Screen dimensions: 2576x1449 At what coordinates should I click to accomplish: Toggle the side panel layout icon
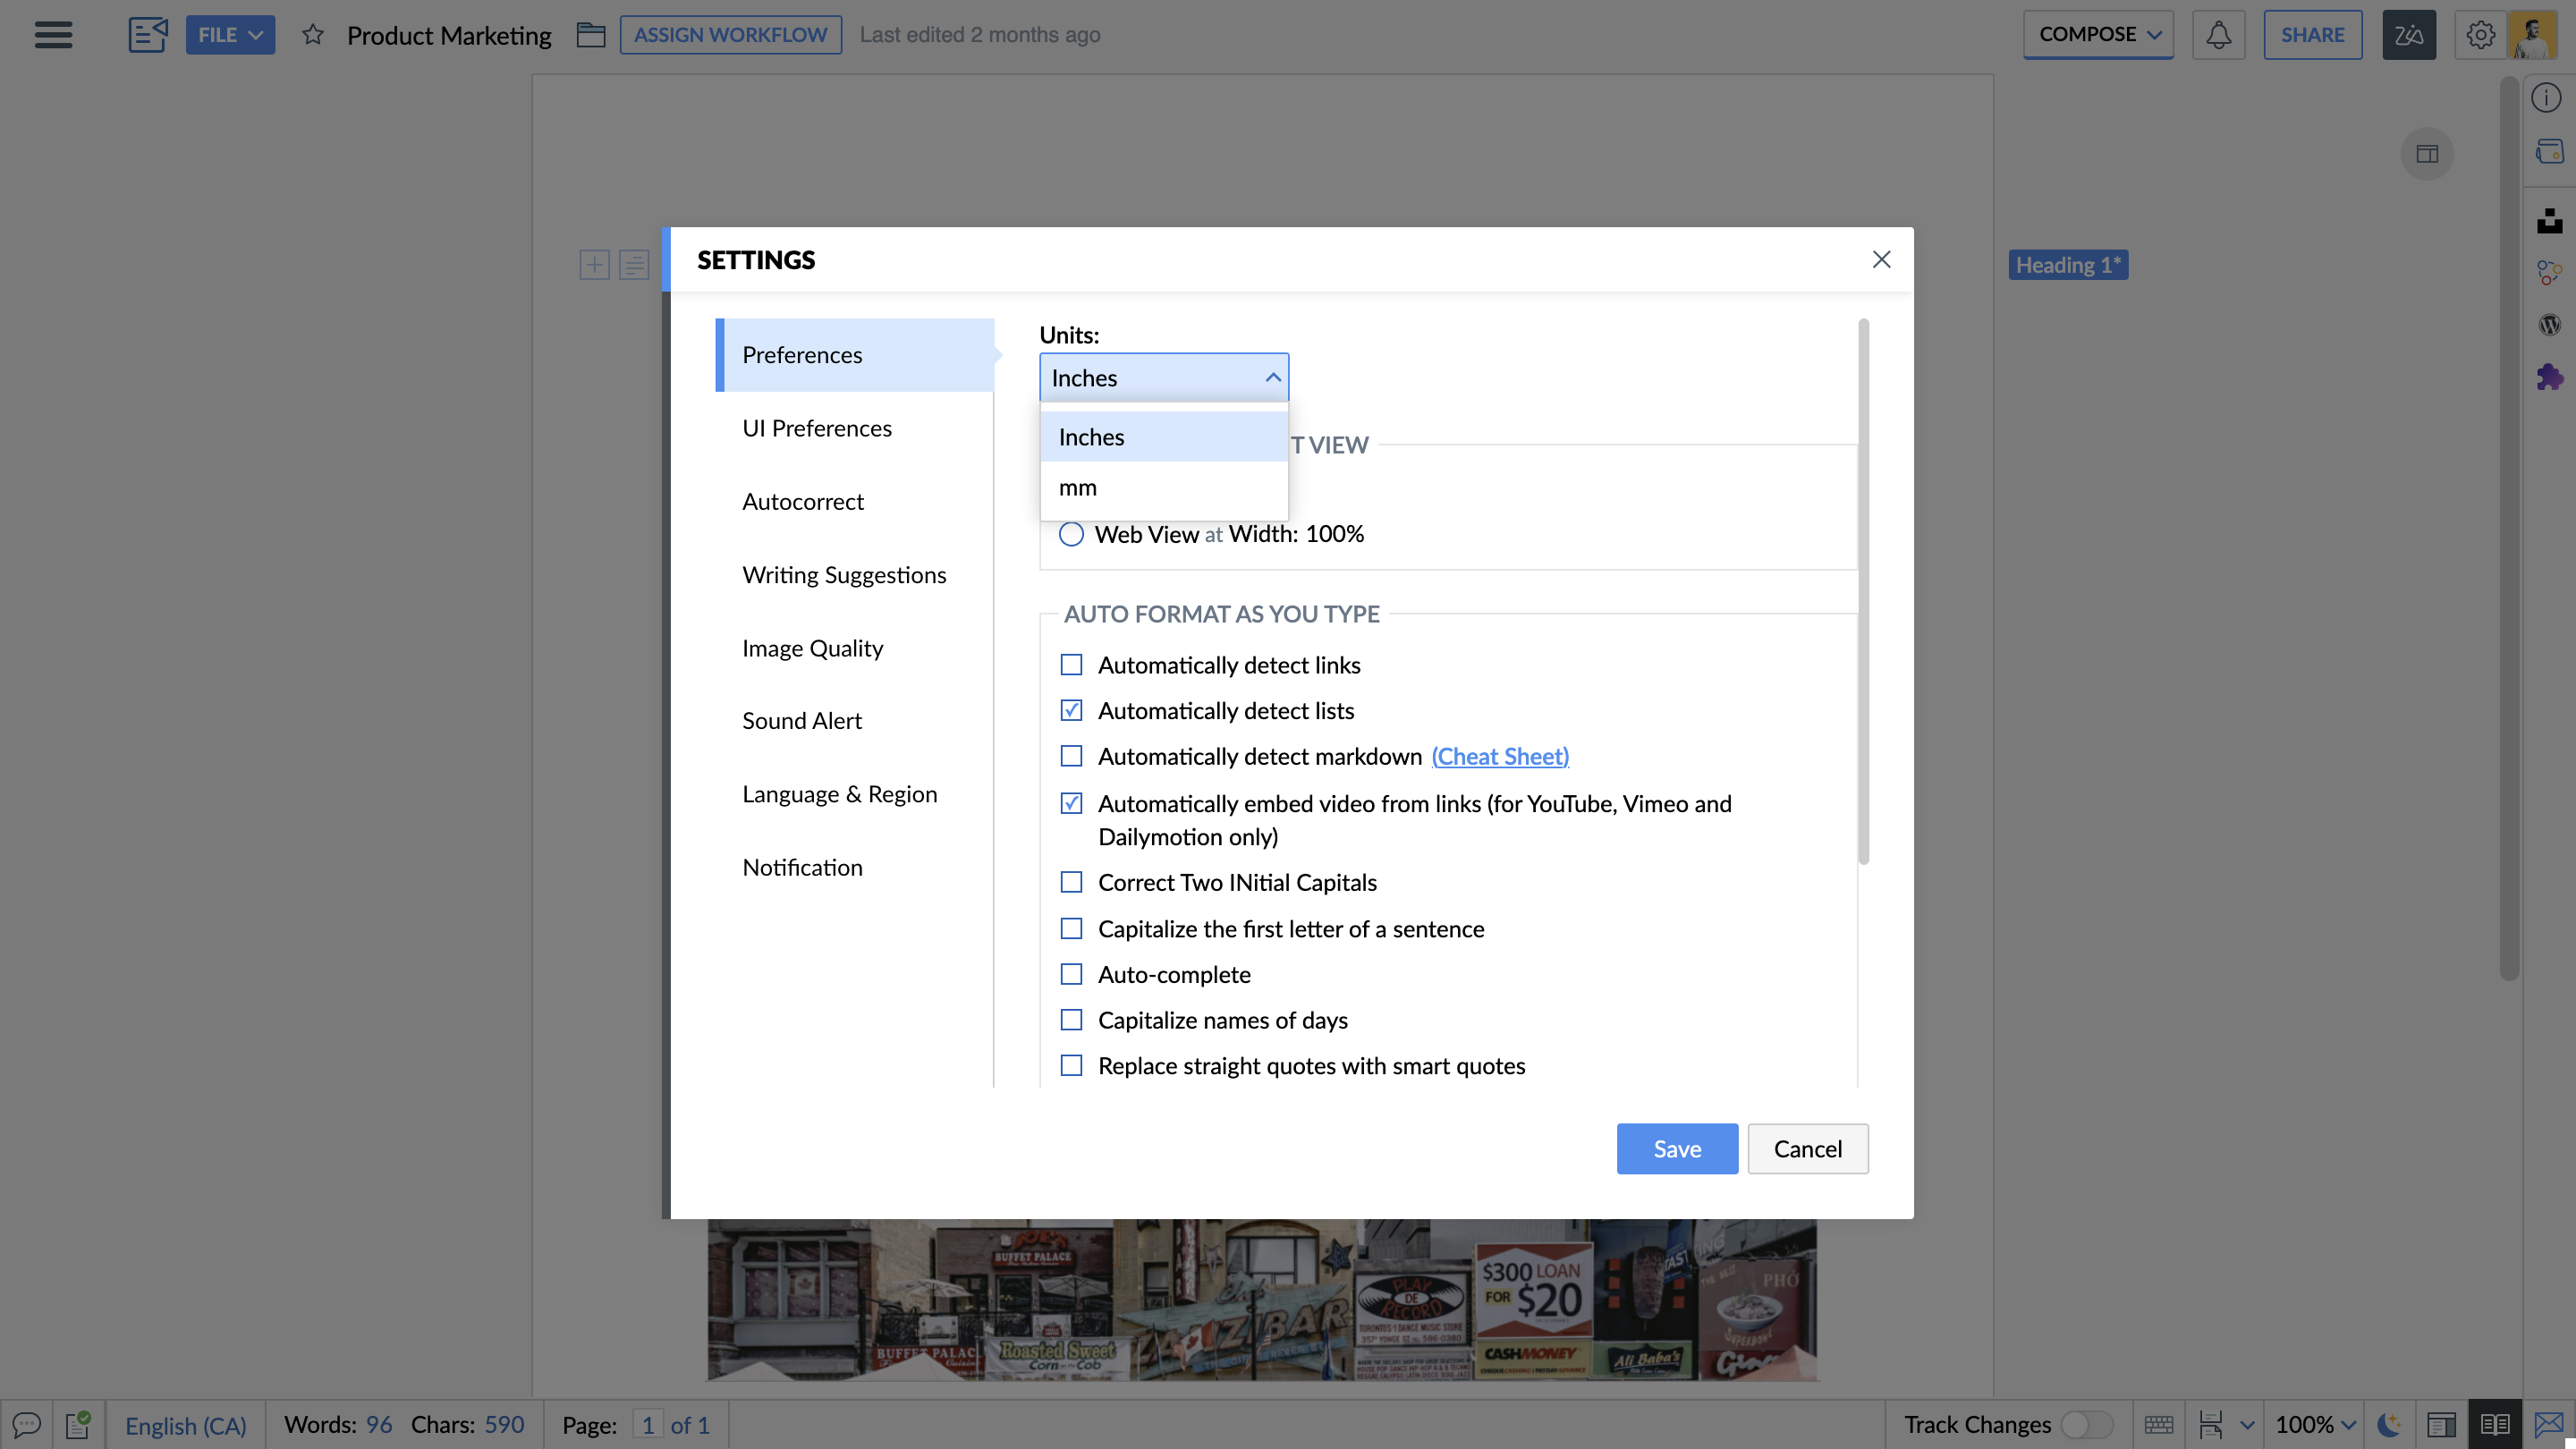pos(2441,1424)
